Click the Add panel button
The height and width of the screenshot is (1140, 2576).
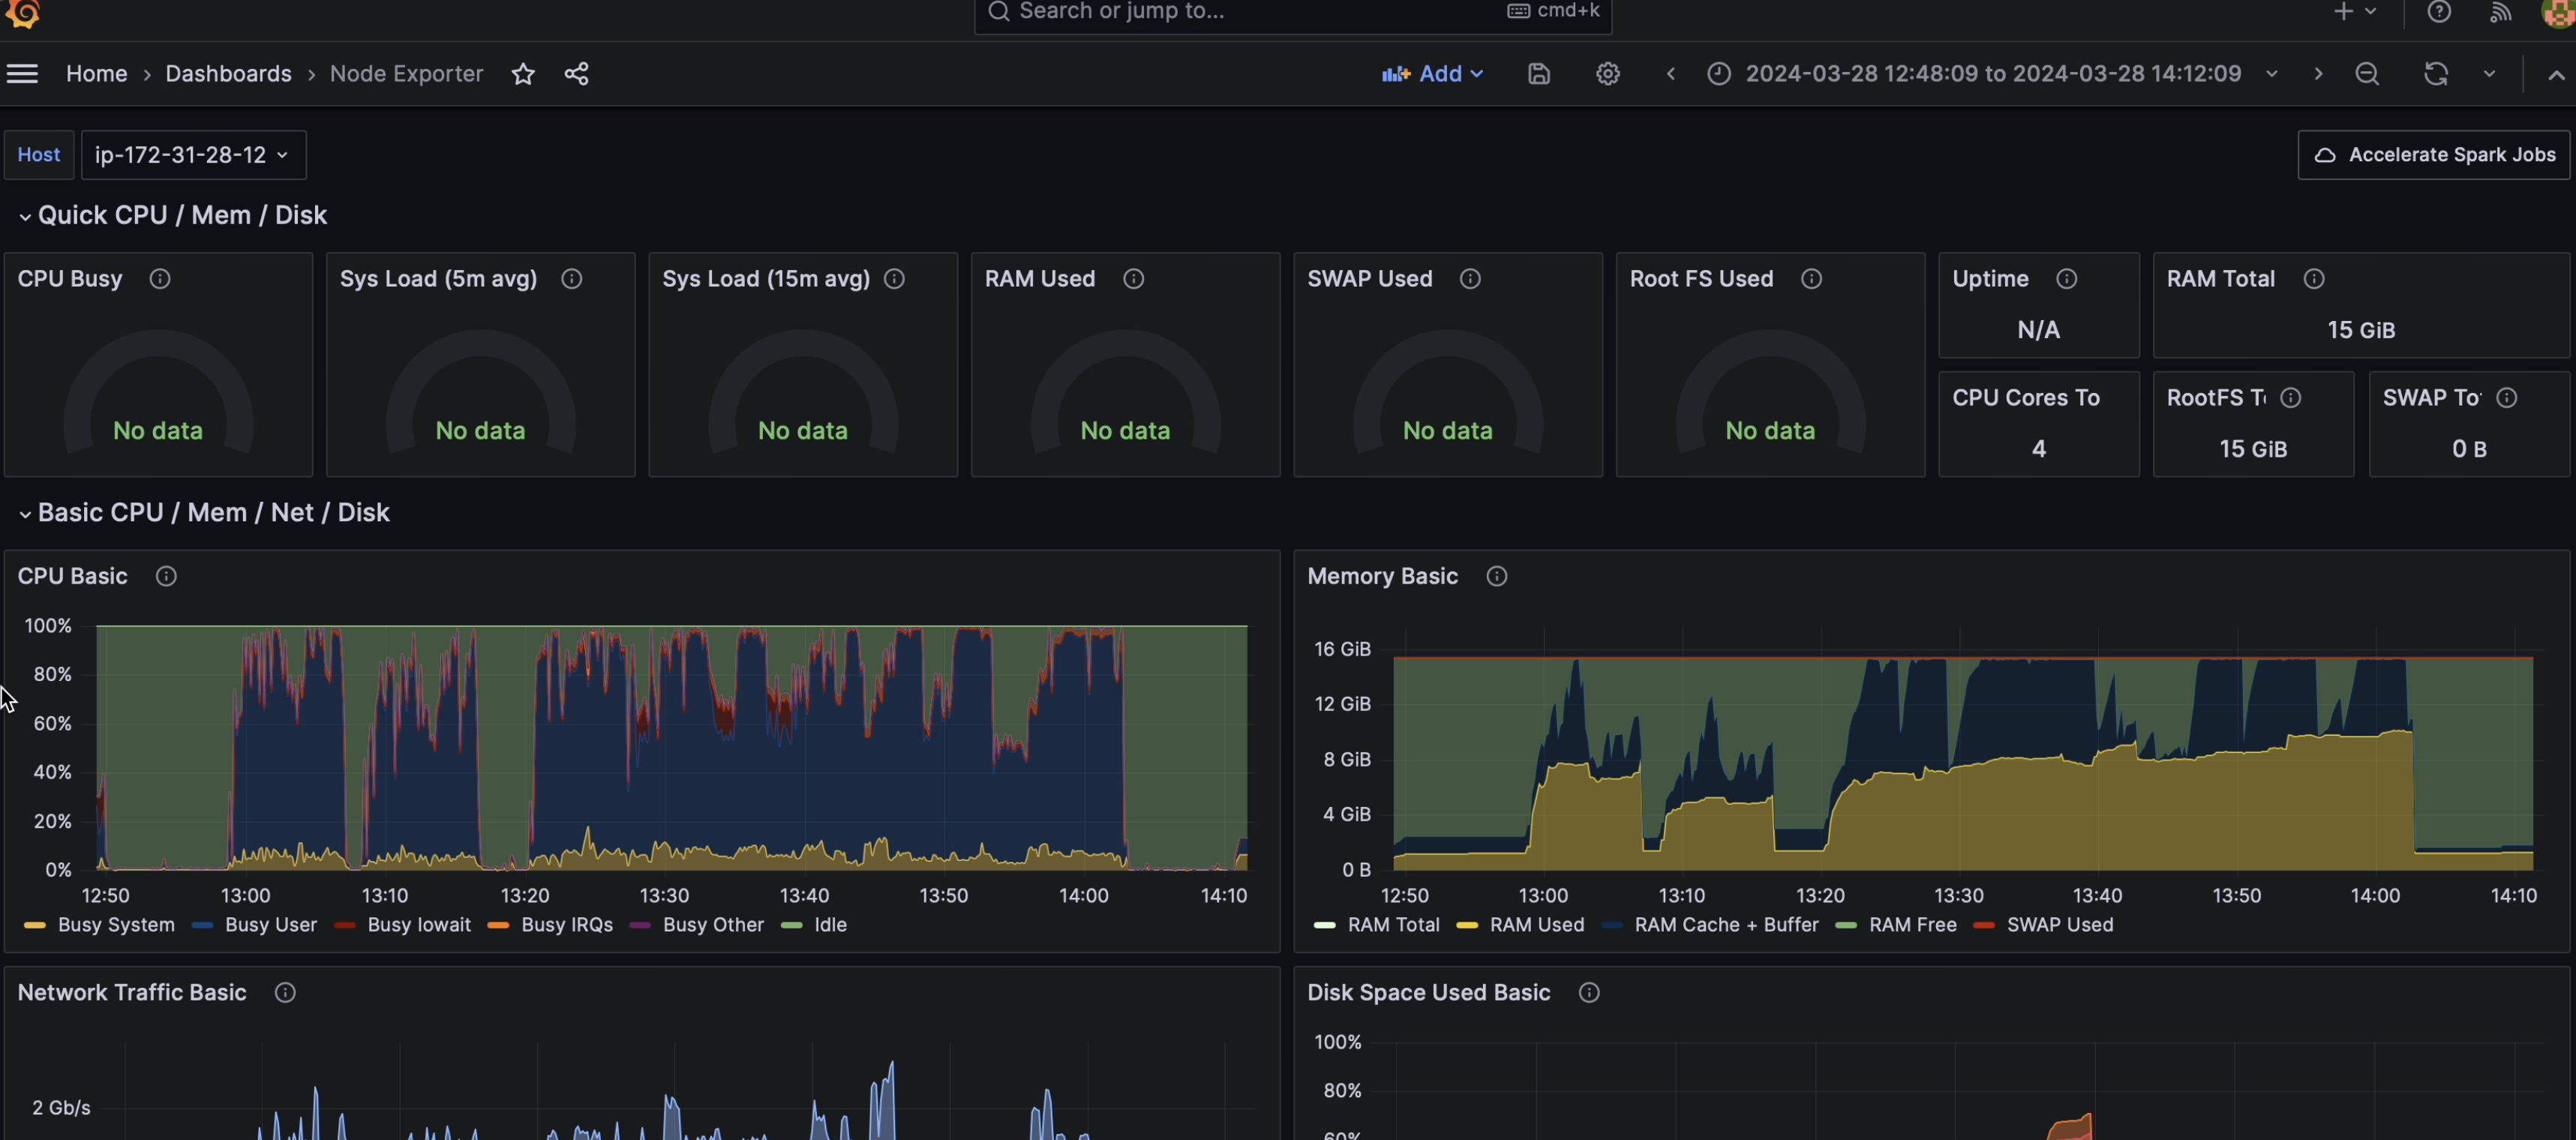point(1432,73)
